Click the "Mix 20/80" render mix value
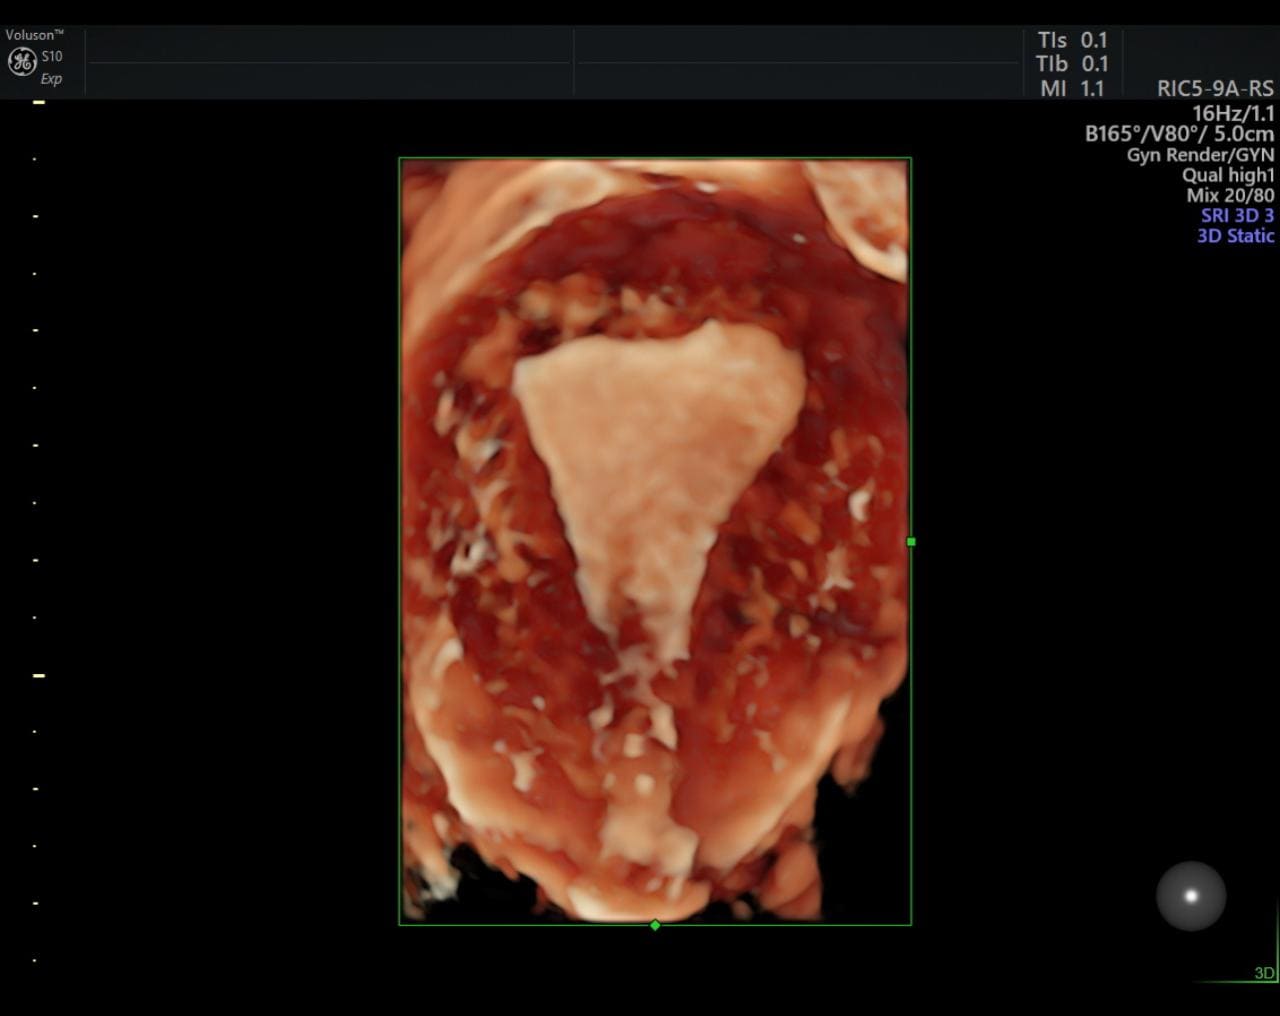 tap(1230, 195)
